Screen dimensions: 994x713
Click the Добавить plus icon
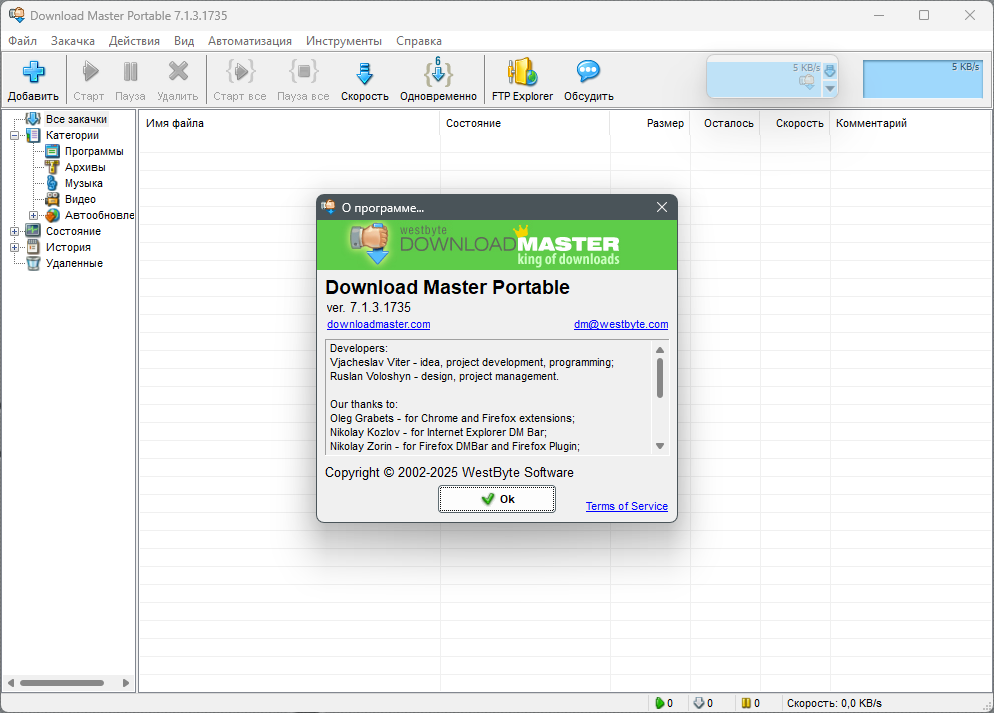click(34, 72)
